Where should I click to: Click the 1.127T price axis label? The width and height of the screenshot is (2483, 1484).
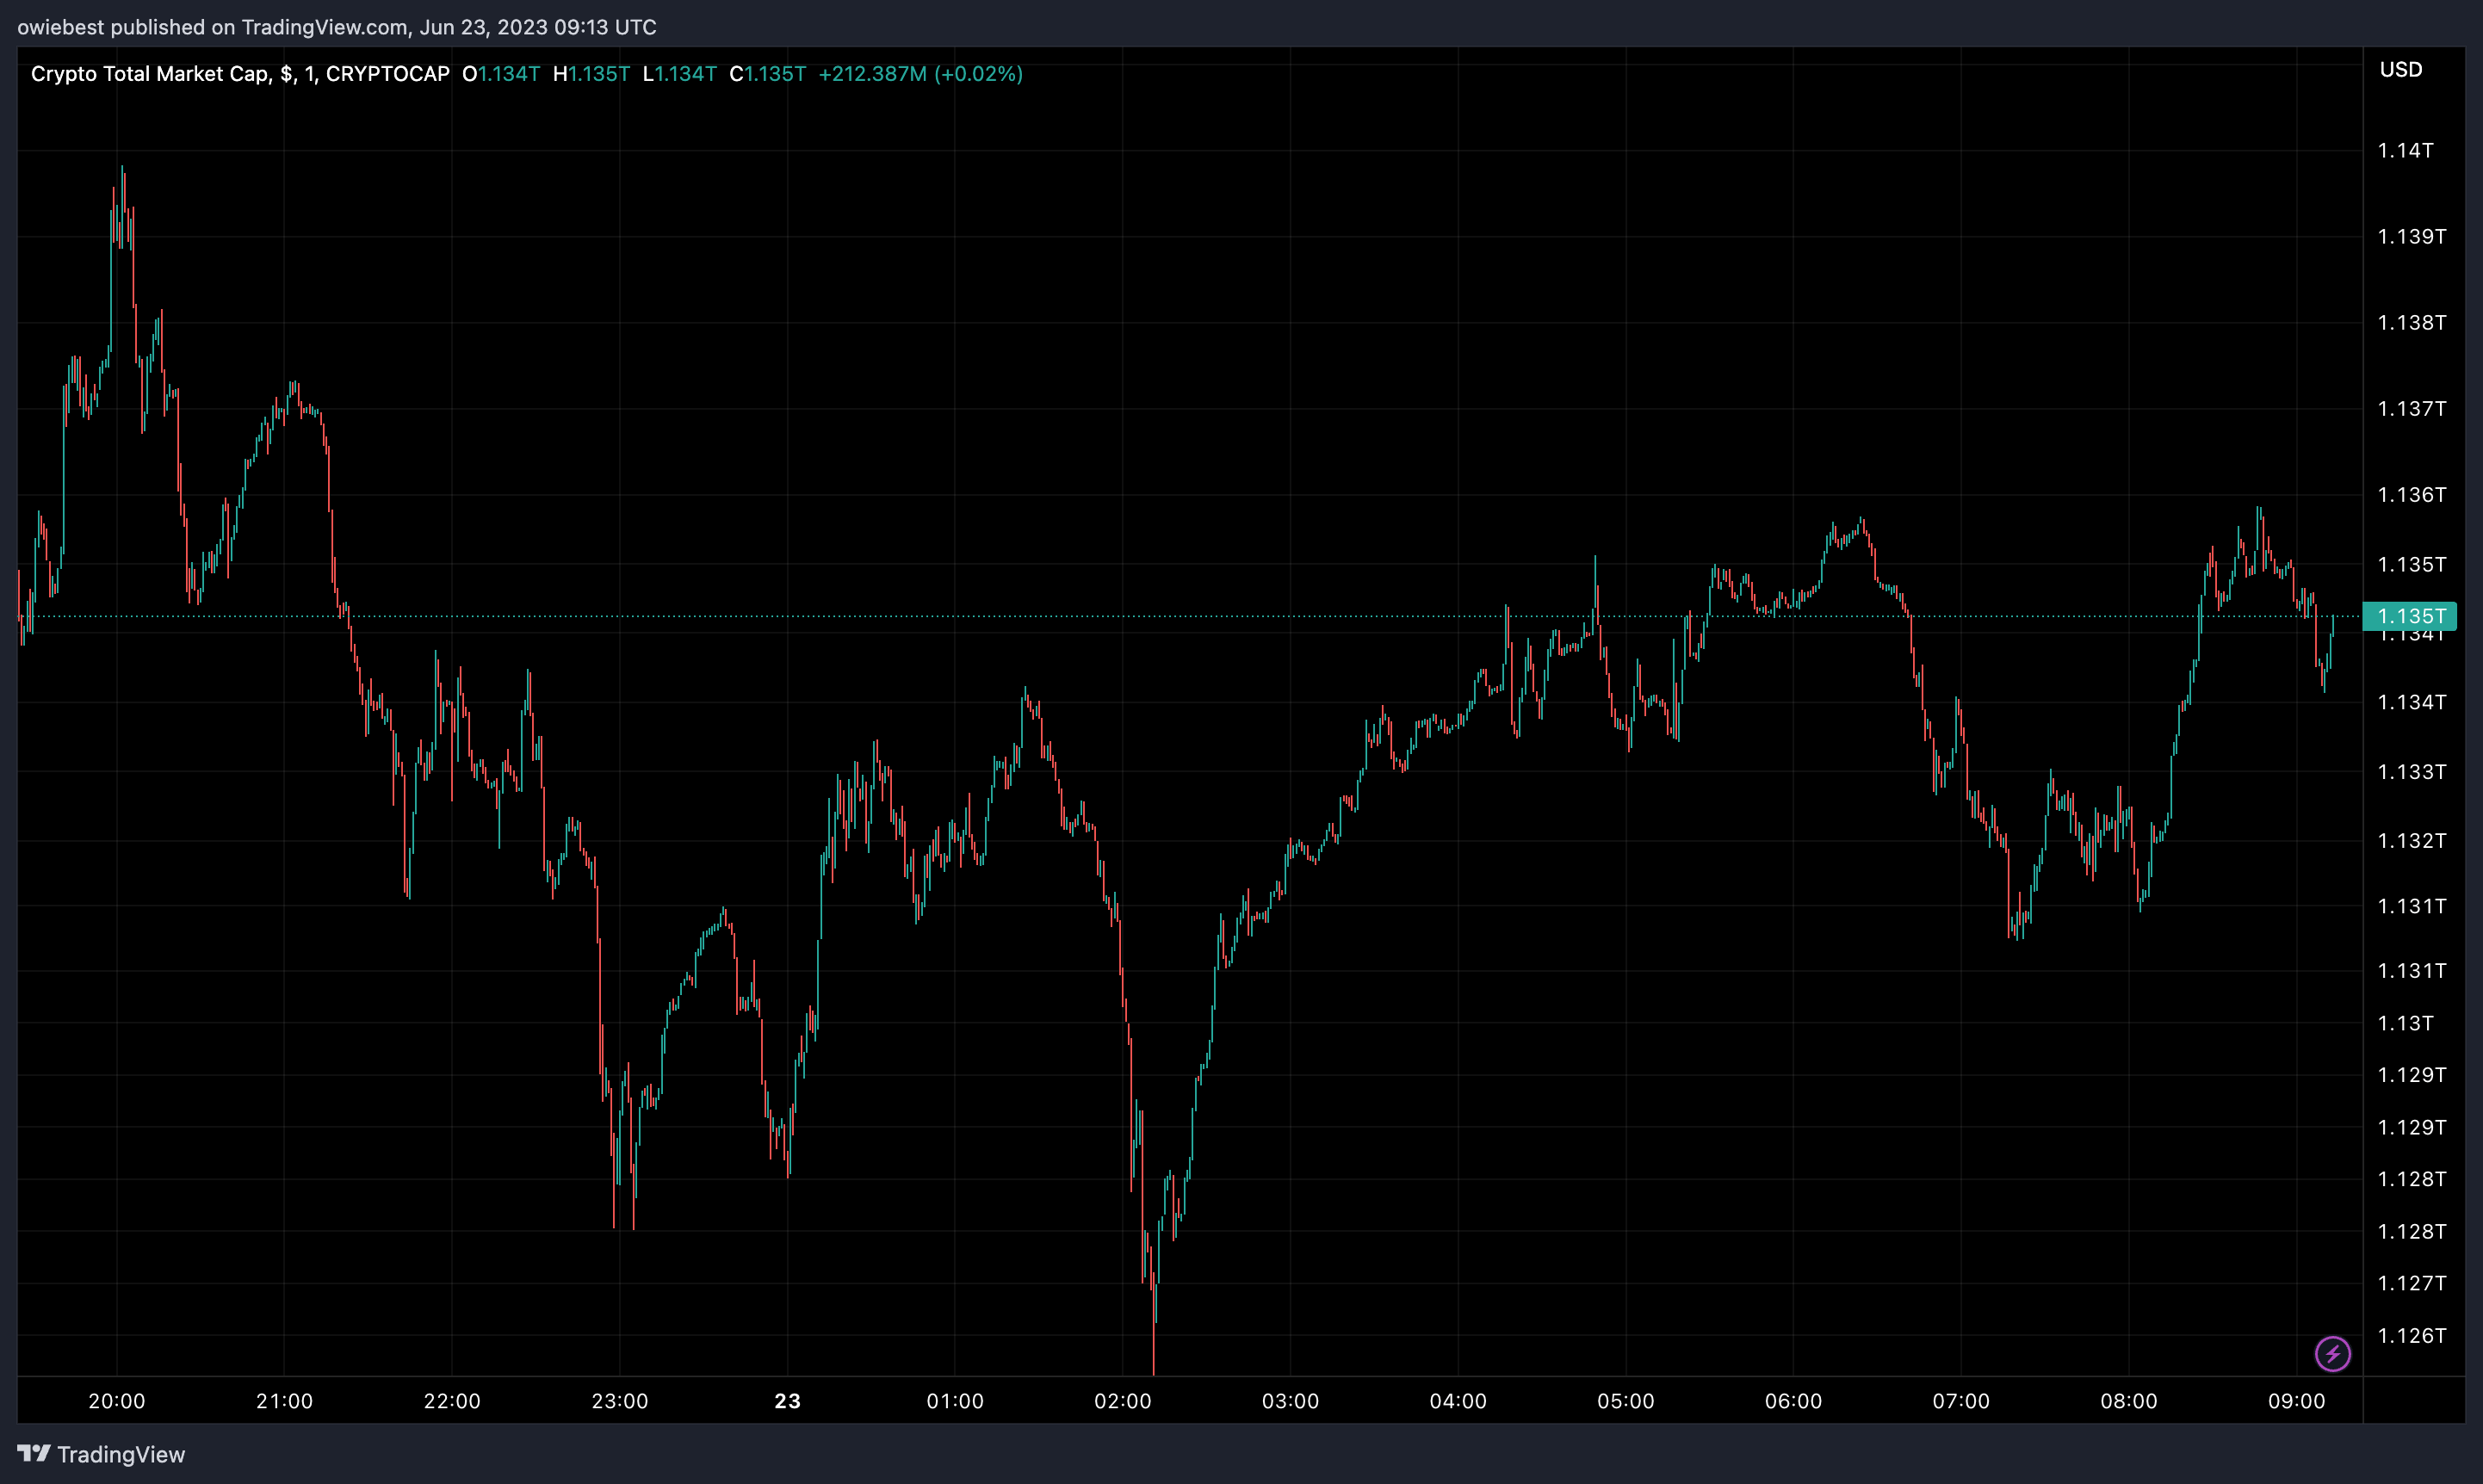(2411, 1283)
